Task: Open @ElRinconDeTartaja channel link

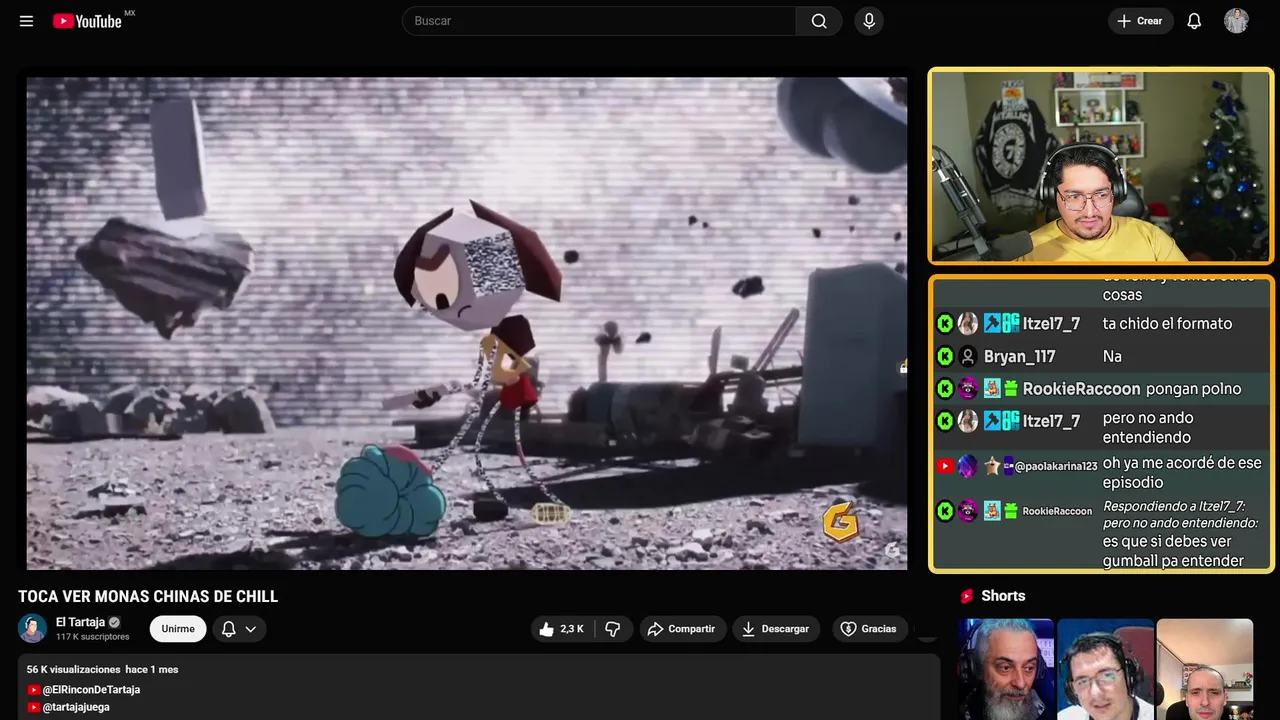Action: pyautogui.click(x=91, y=689)
